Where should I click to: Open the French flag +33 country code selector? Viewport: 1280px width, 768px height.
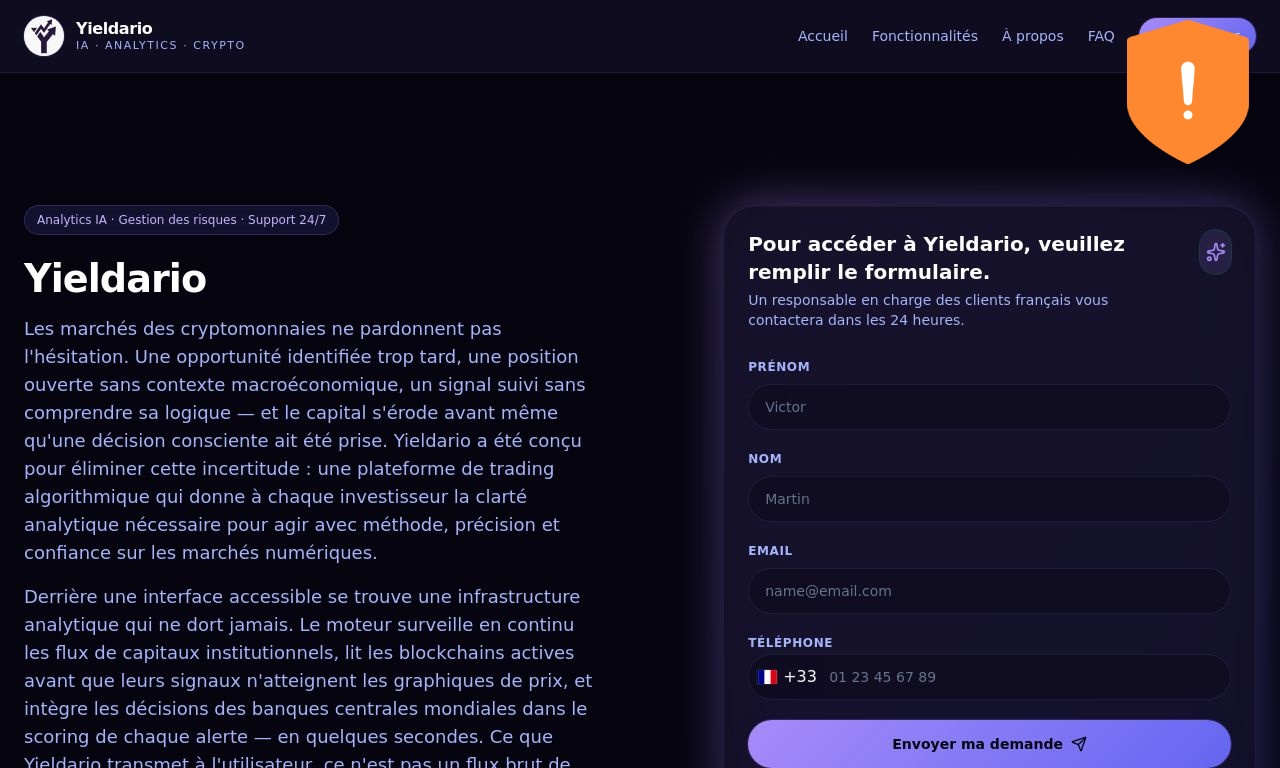point(787,677)
